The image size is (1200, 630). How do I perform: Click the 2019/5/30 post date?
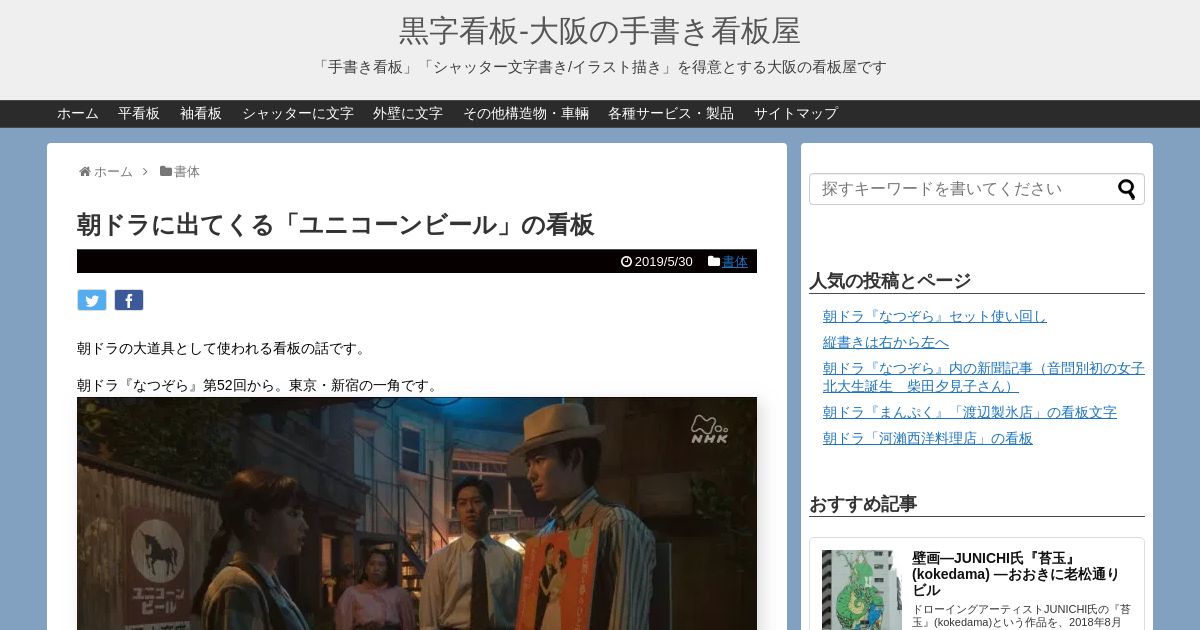pyautogui.click(x=664, y=262)
